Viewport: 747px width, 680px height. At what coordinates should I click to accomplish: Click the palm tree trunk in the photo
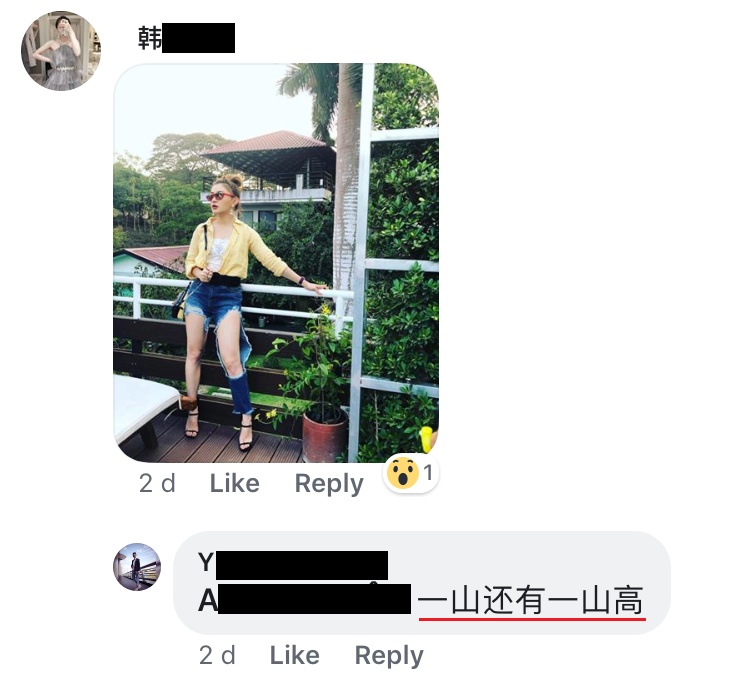tap(348, 191)
